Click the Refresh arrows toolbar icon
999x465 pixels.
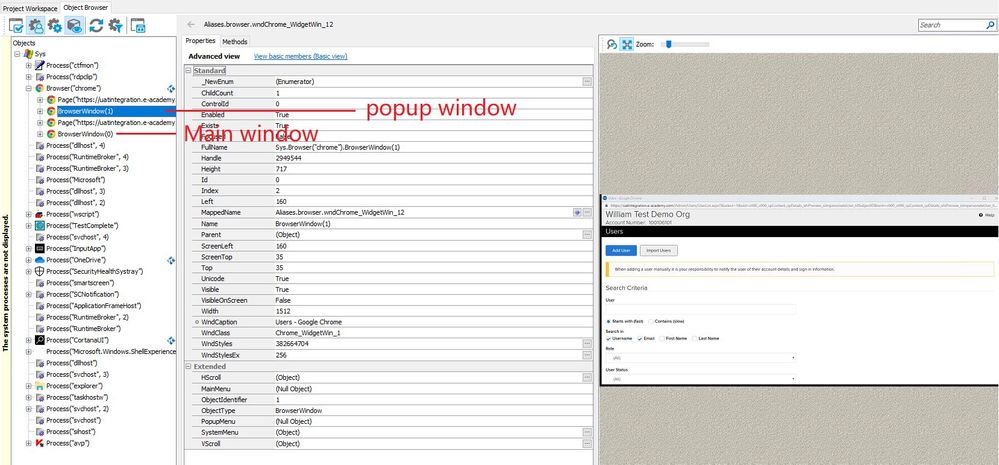tap(96, 25)
